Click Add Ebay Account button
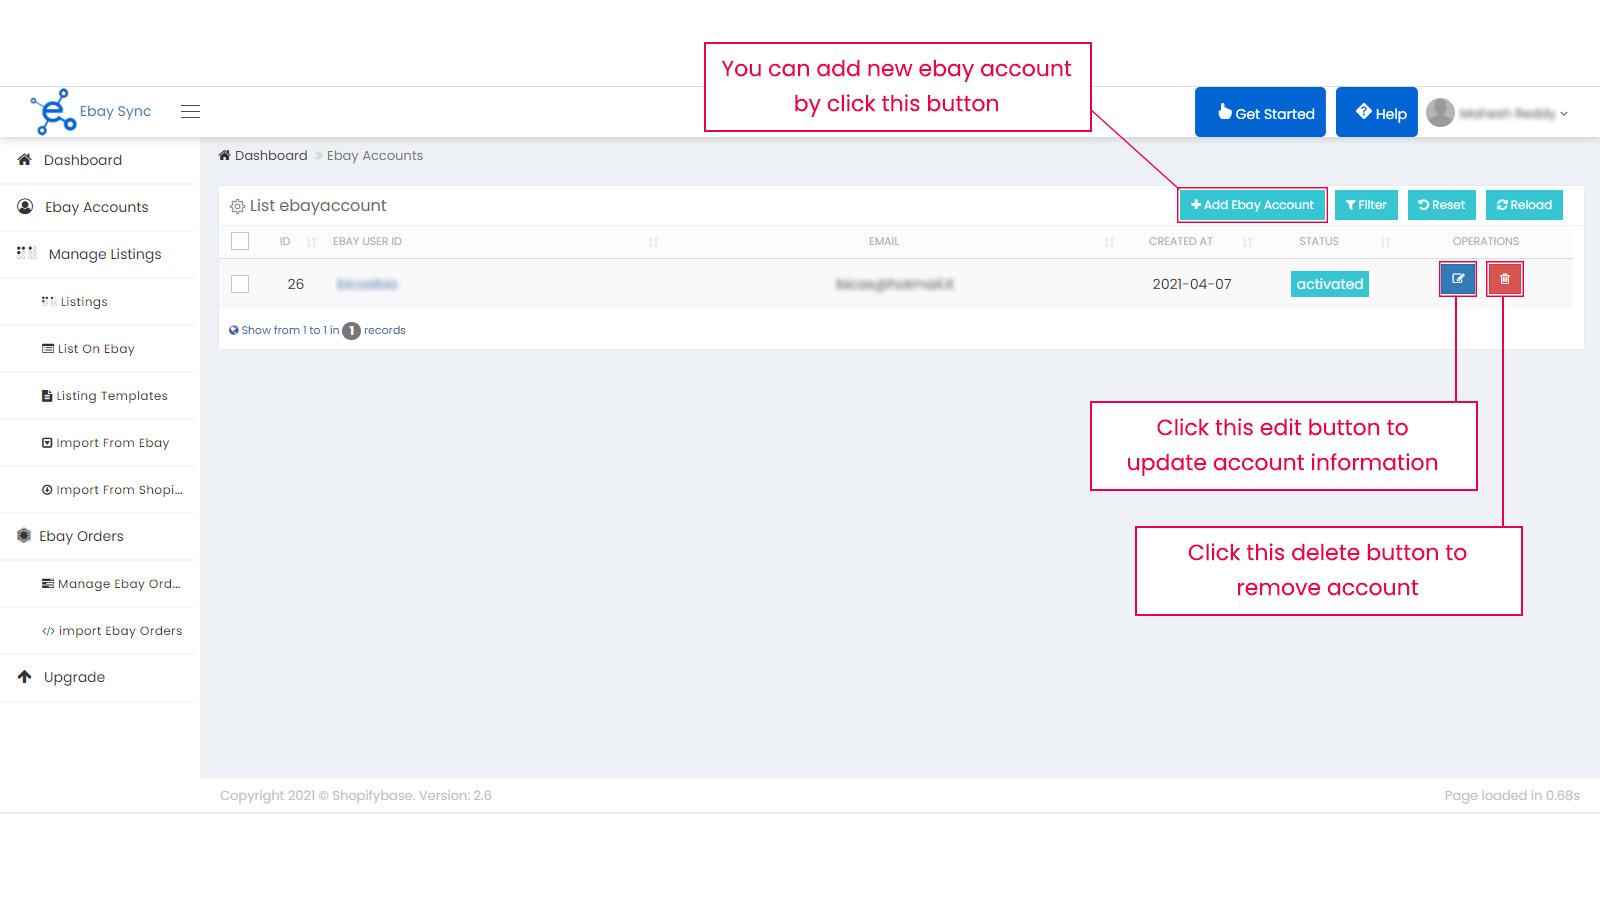The height and width of the screenshot is (900, 1600). click(1252, 205)
